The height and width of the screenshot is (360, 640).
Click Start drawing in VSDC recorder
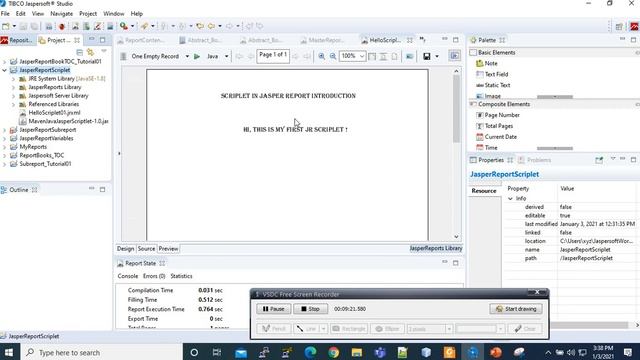tap(516, 309)
